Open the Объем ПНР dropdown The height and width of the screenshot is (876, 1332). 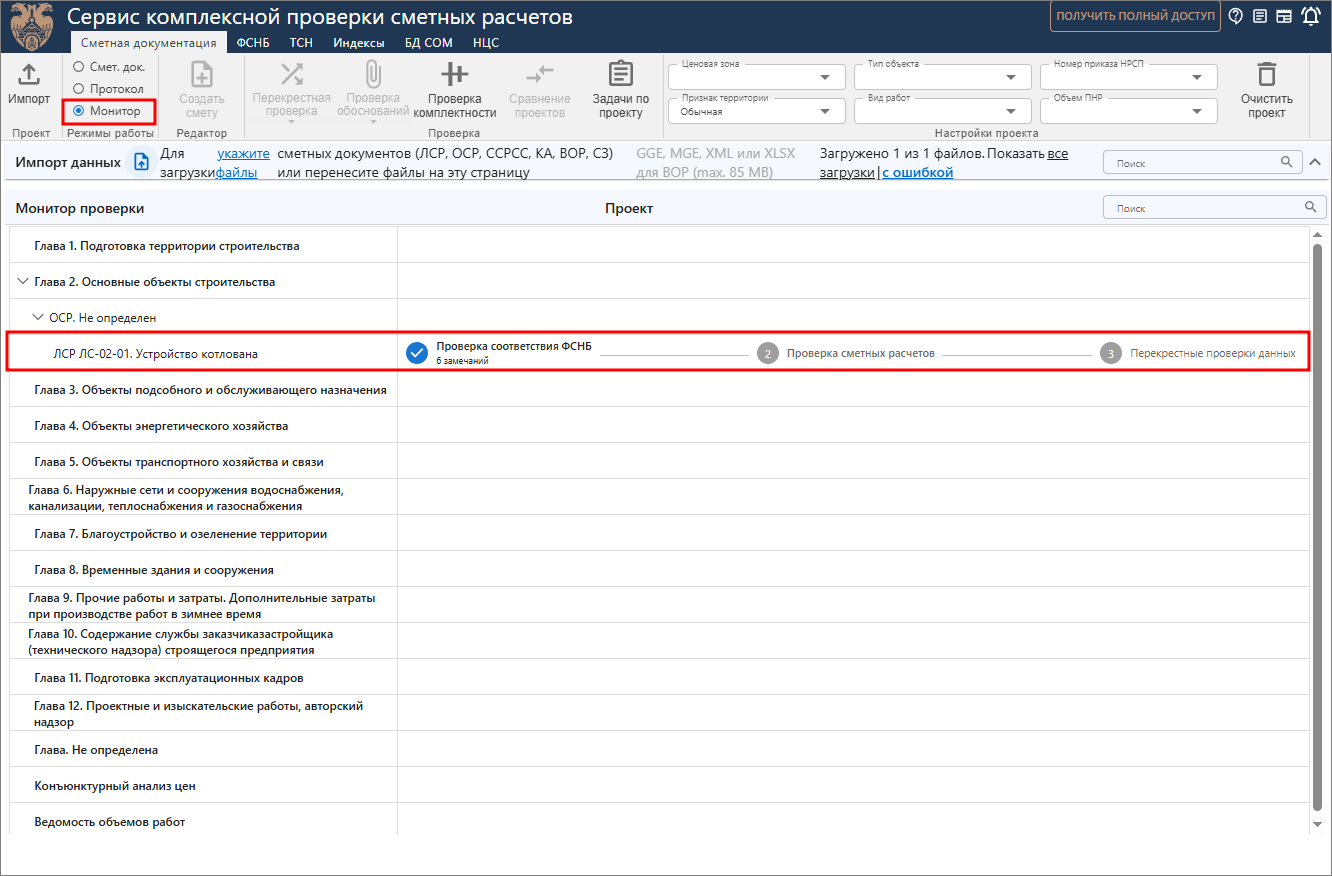coord(1129,111)
